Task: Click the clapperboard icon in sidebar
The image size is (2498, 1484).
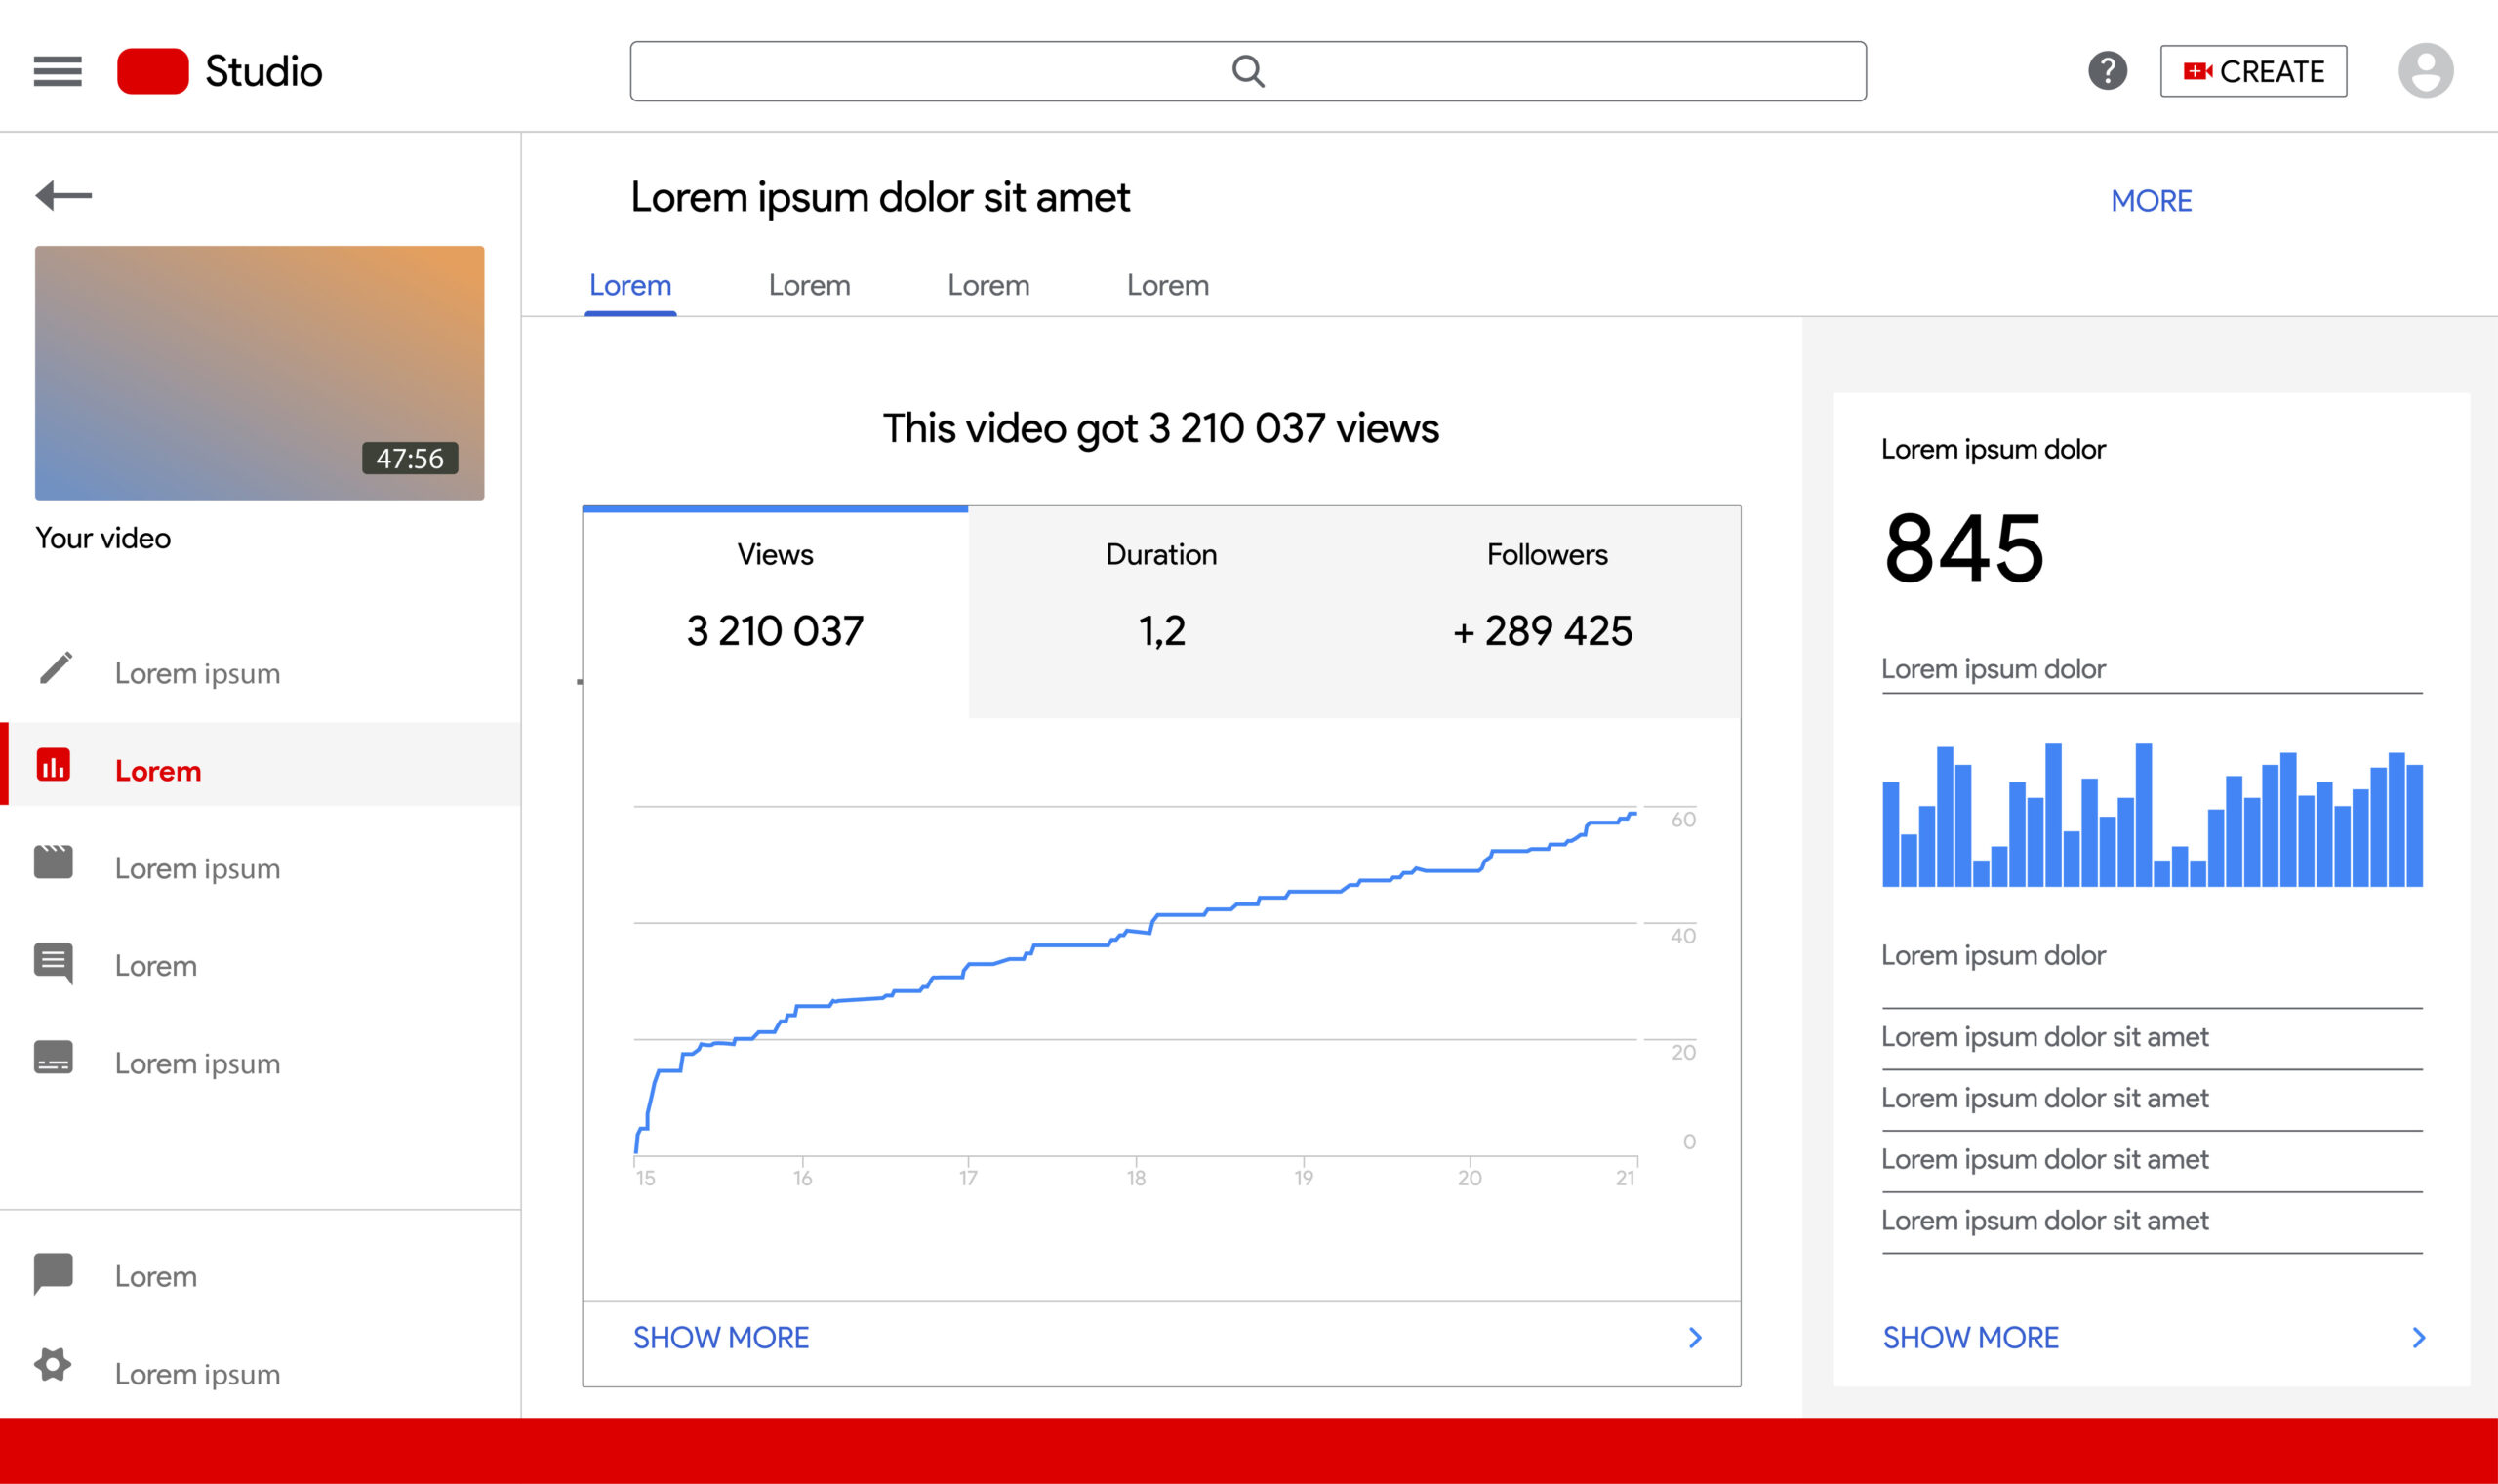Action: click(53, 862)
